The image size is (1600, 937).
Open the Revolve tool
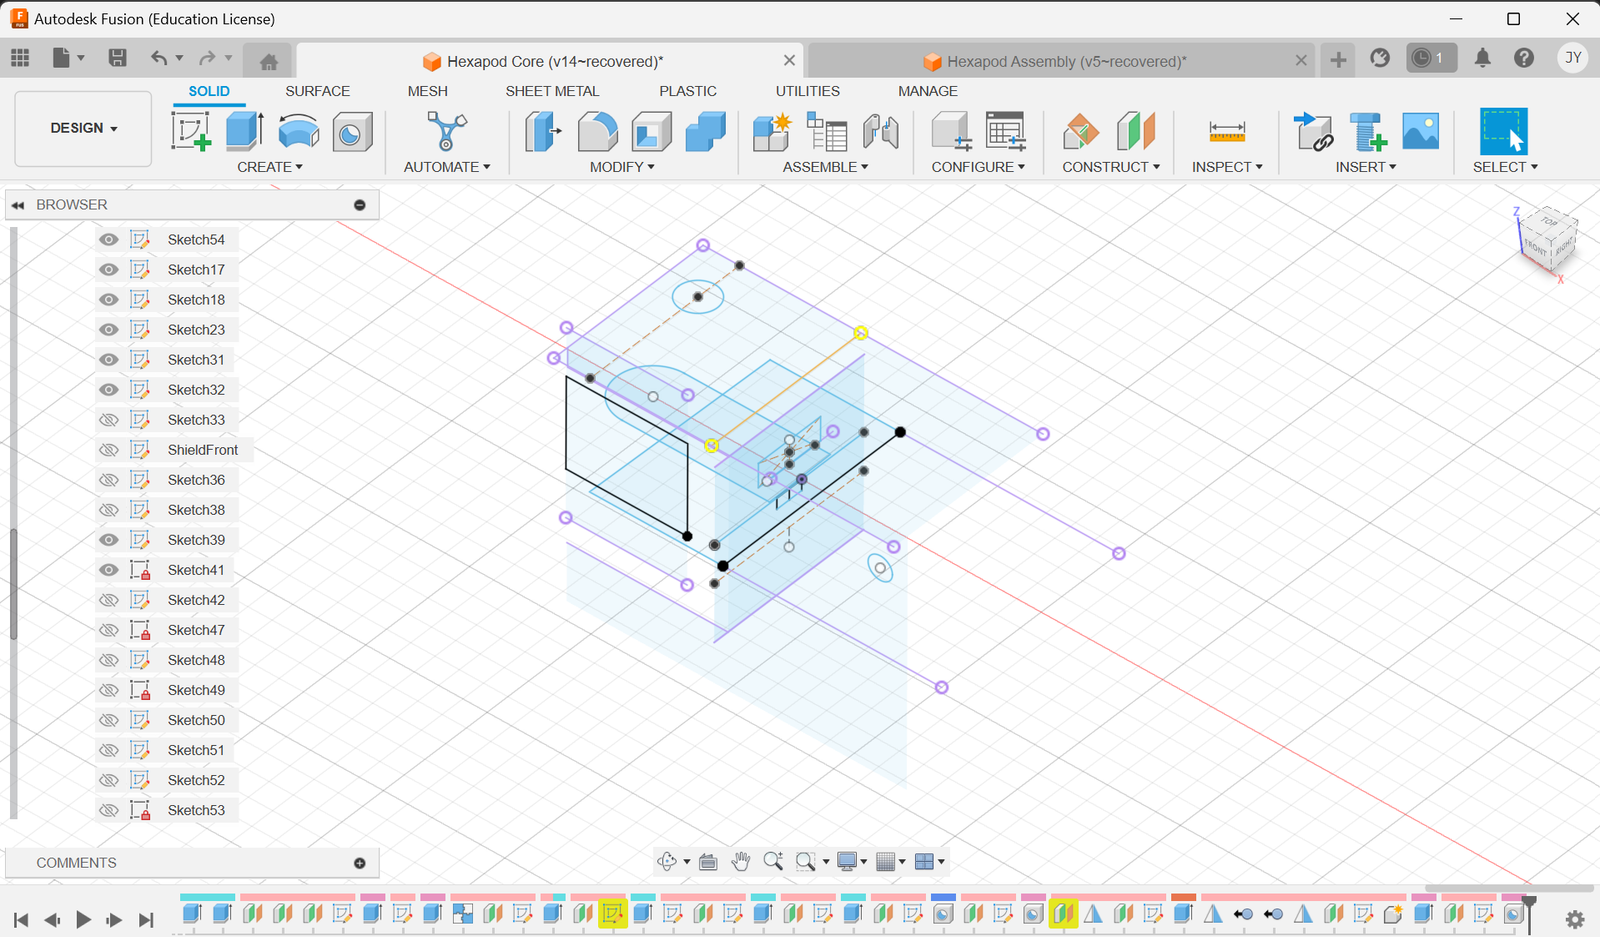pos(298,131)
